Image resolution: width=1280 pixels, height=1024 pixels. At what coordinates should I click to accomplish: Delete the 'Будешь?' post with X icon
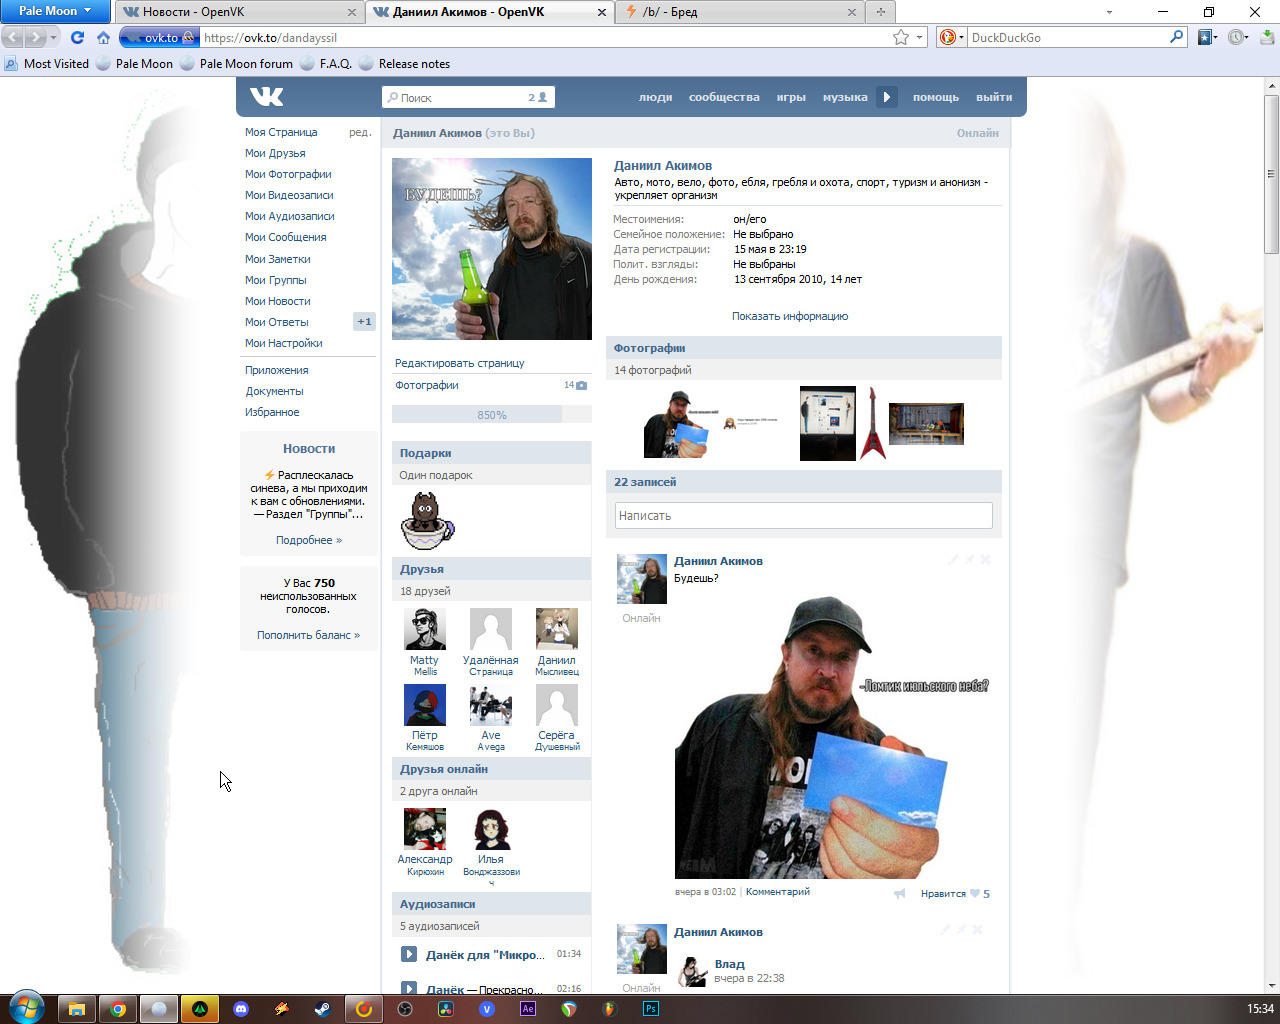(x=985, y=560)
